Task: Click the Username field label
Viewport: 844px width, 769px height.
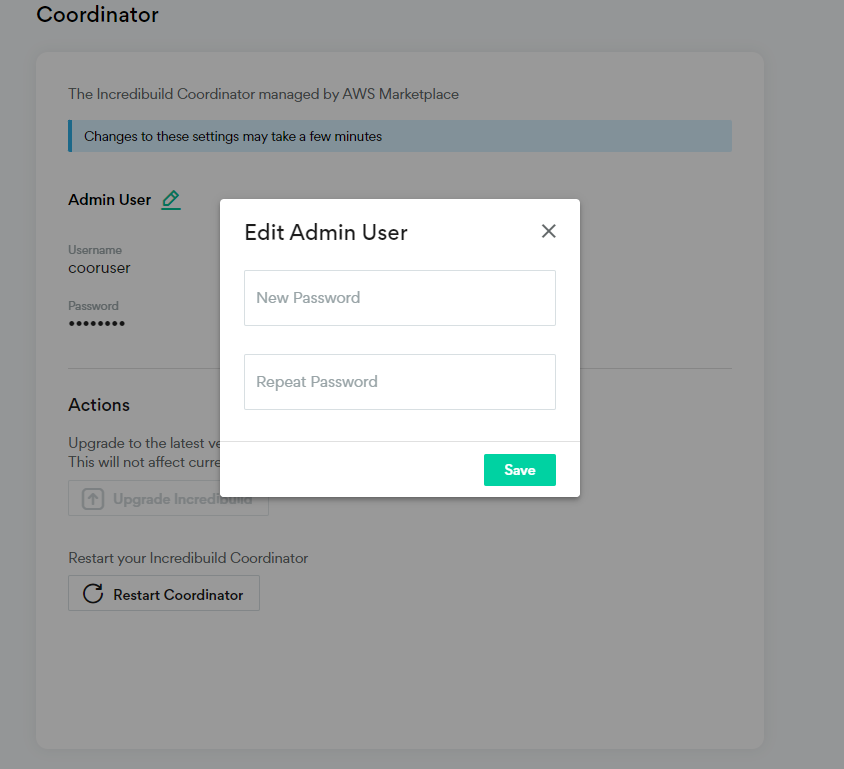Action: click(95, 250)
